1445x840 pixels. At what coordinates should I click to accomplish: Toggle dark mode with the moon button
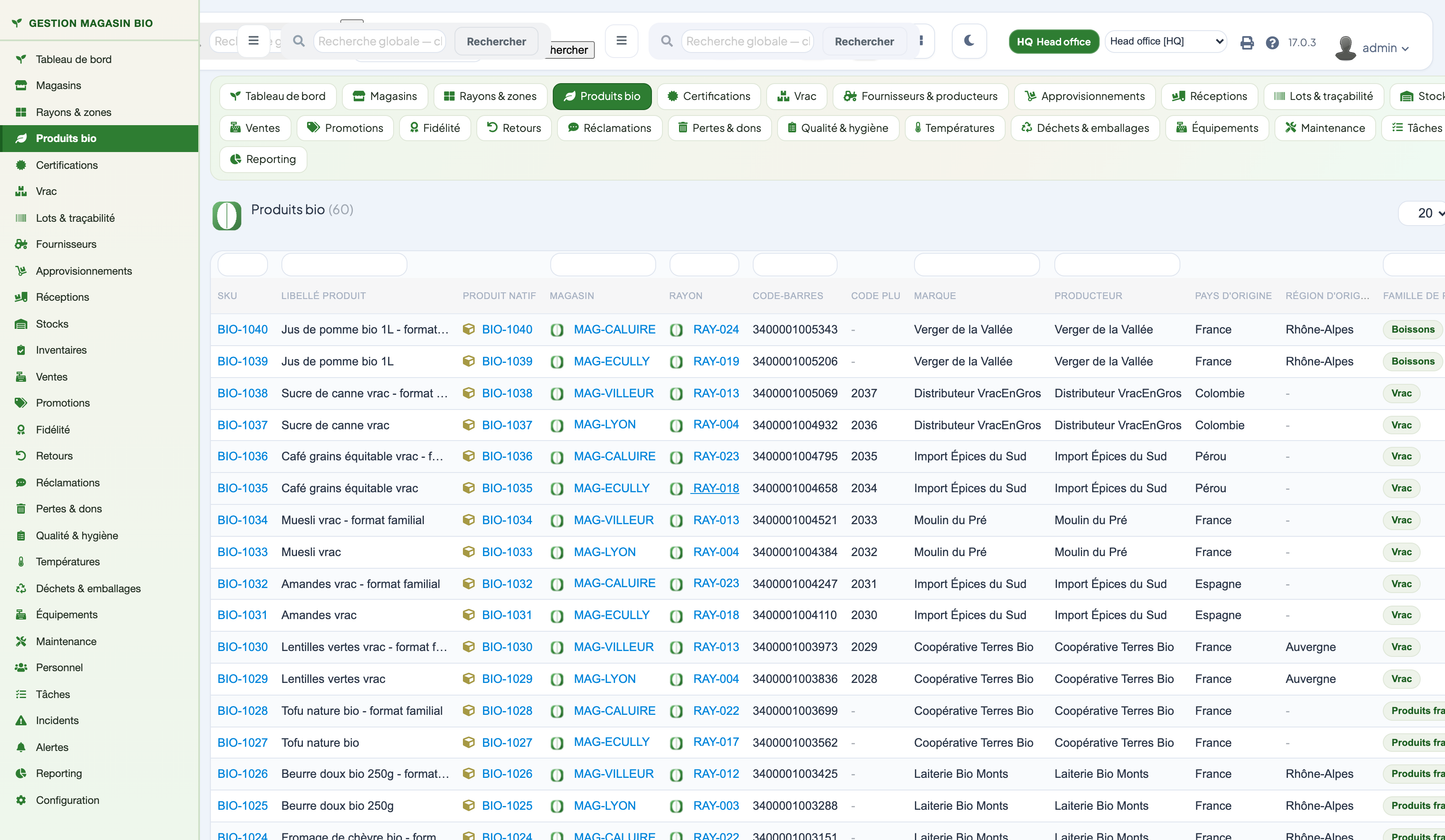pyautogui.click(x=969, y=41)
